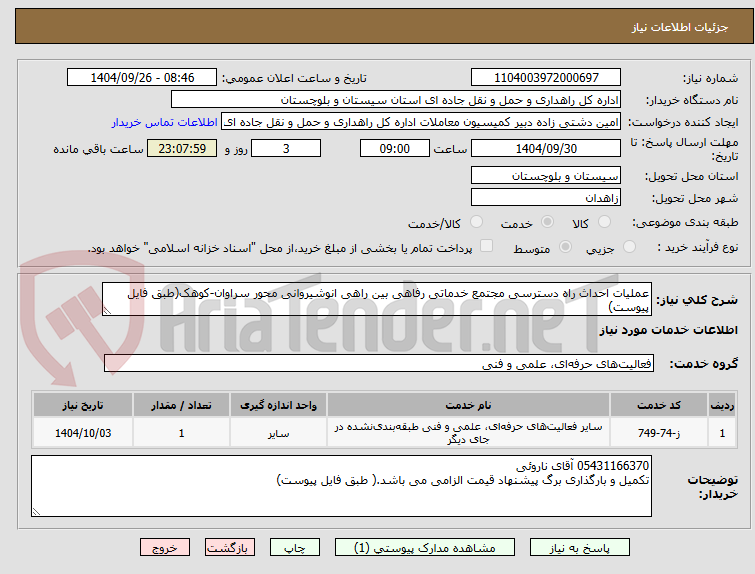755x574 pixels.
Task: Open 'مشاهده مدارک پیوستی (1)' attachments
Action: 425,548
